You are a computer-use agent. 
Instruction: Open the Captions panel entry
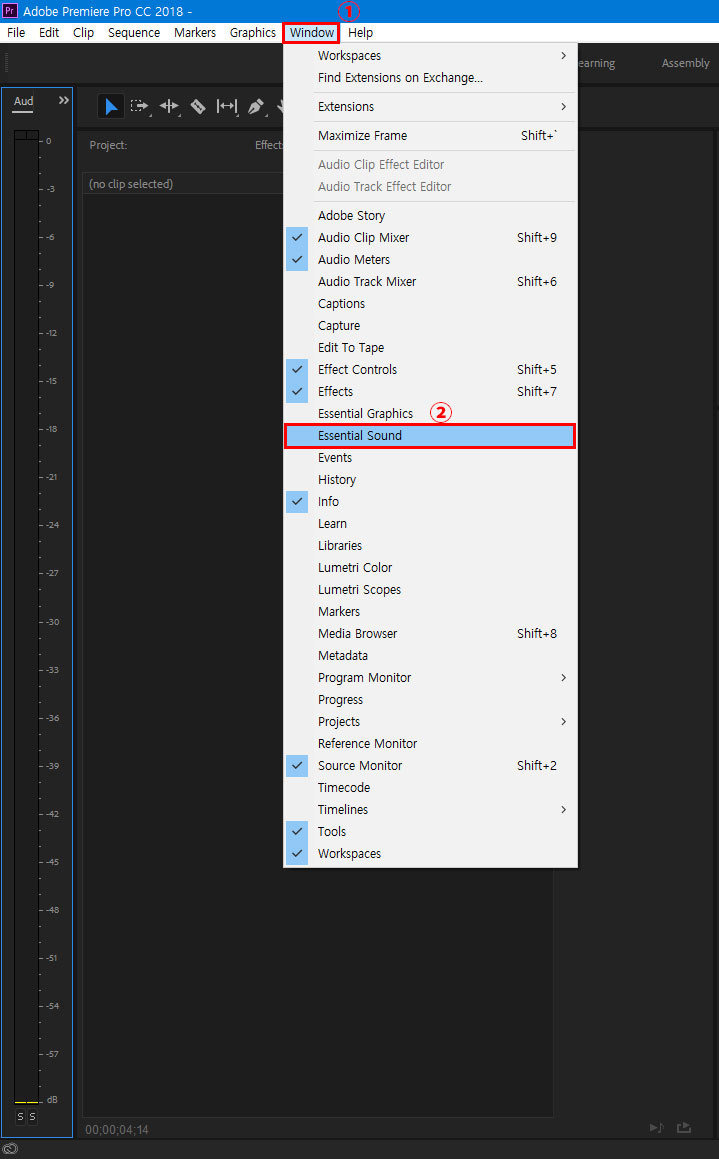coord(430,304)
